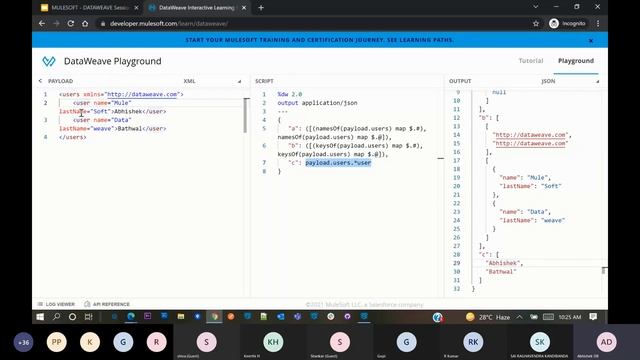Click the learning paths banner link
Image resolution: width=640 pixels, height=360 pixels.
(319, 40)
